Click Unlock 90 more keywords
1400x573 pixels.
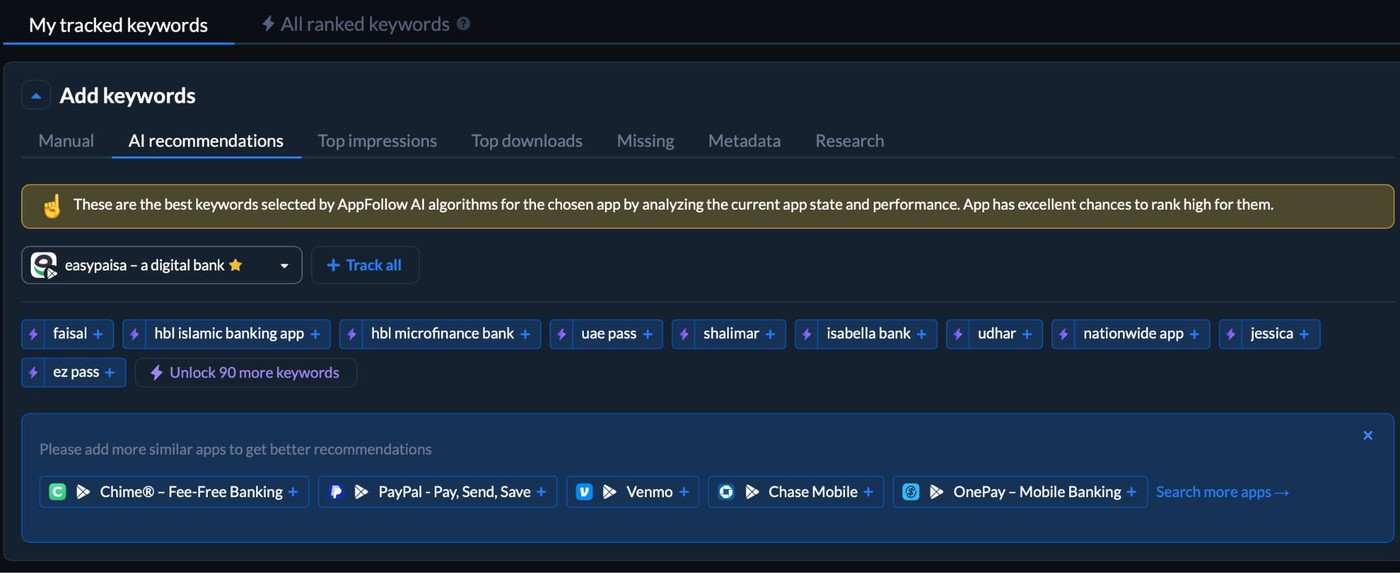click(246, 373)
